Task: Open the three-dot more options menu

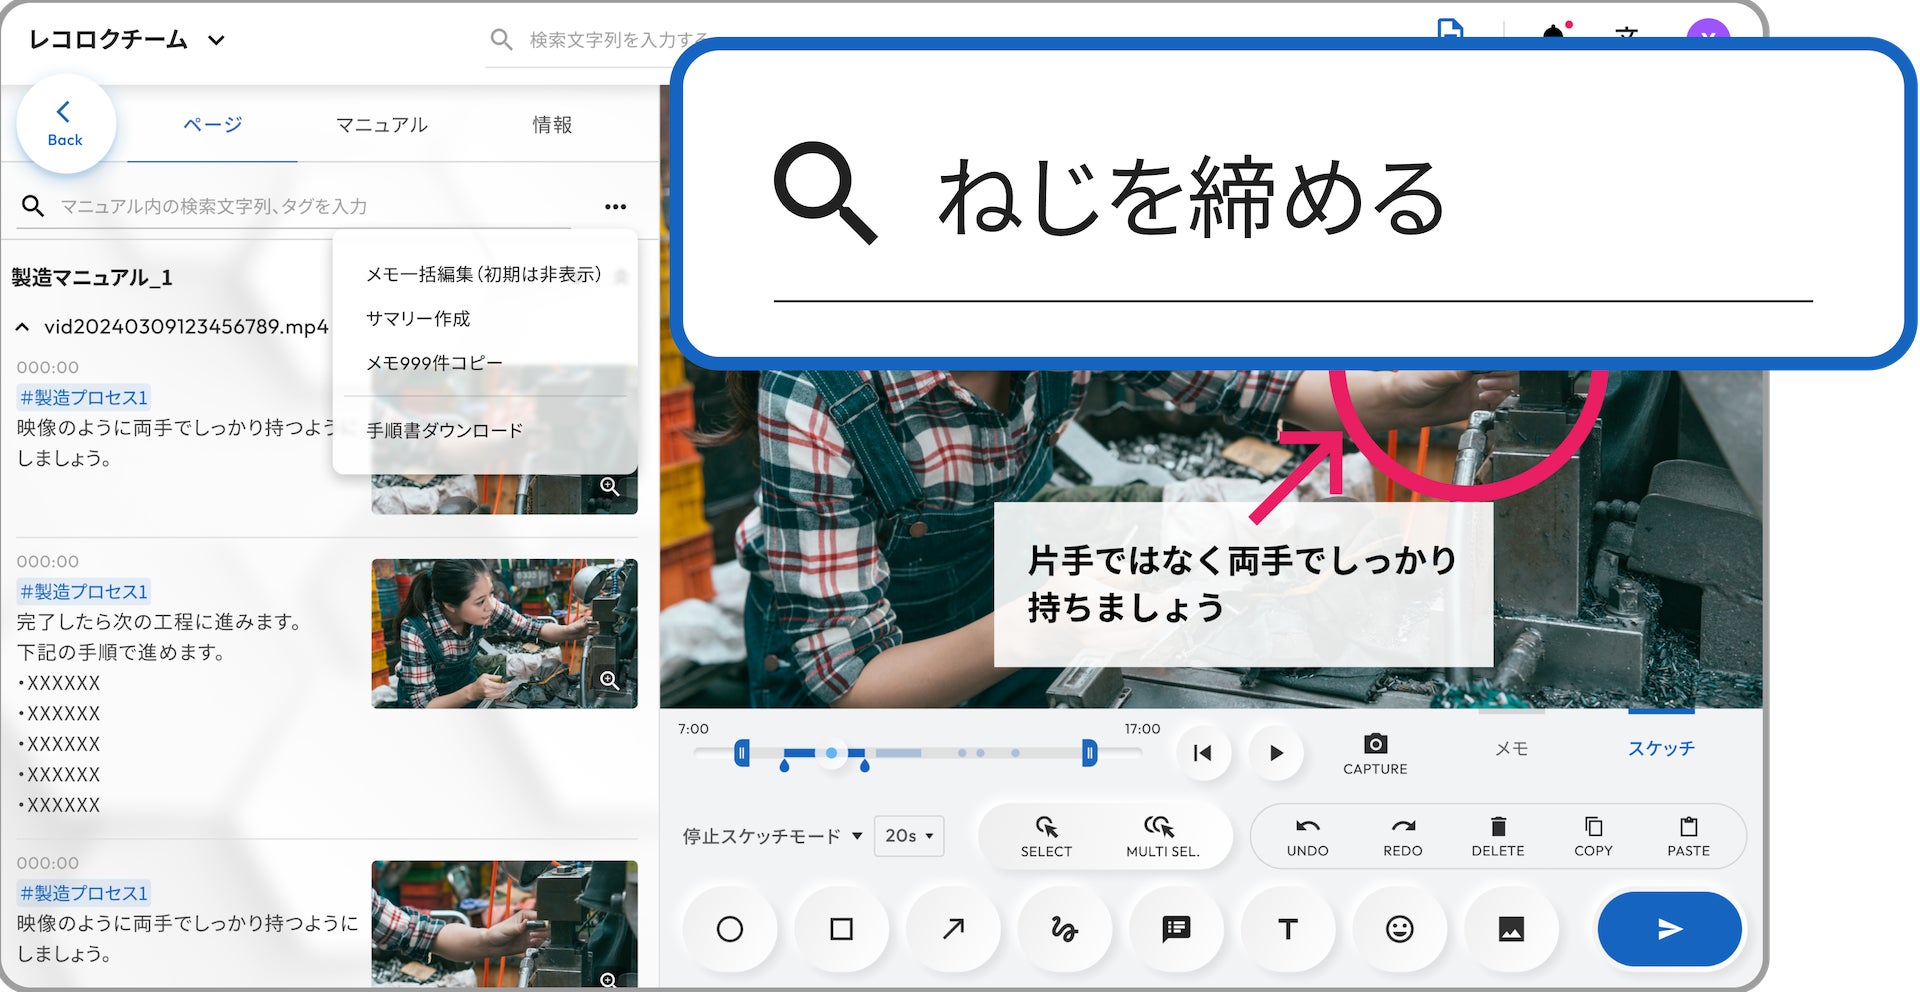Action: [615, 207]
